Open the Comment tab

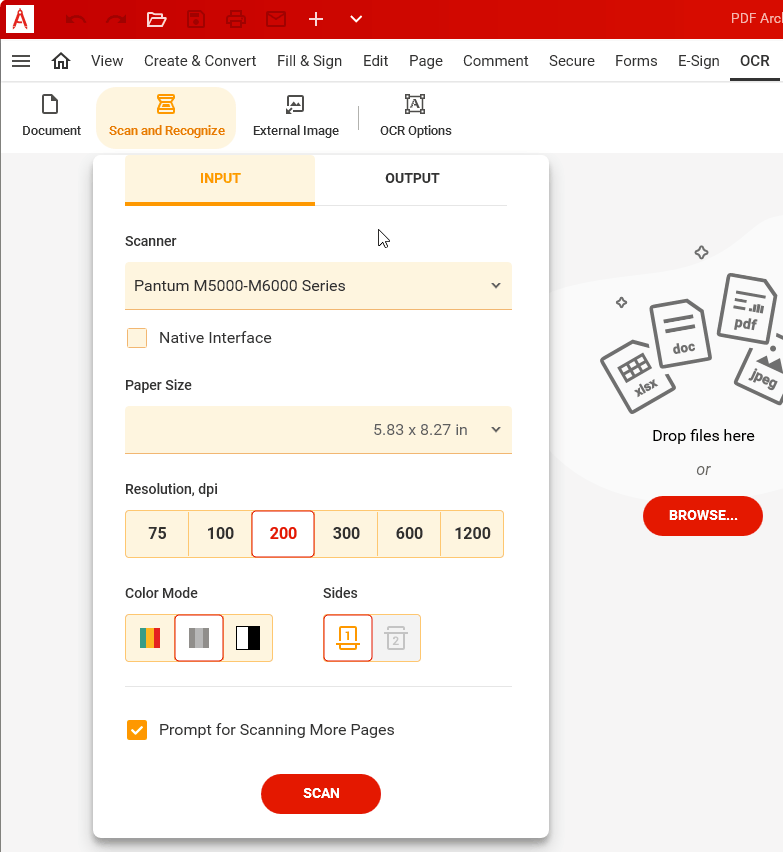(496, 61)
